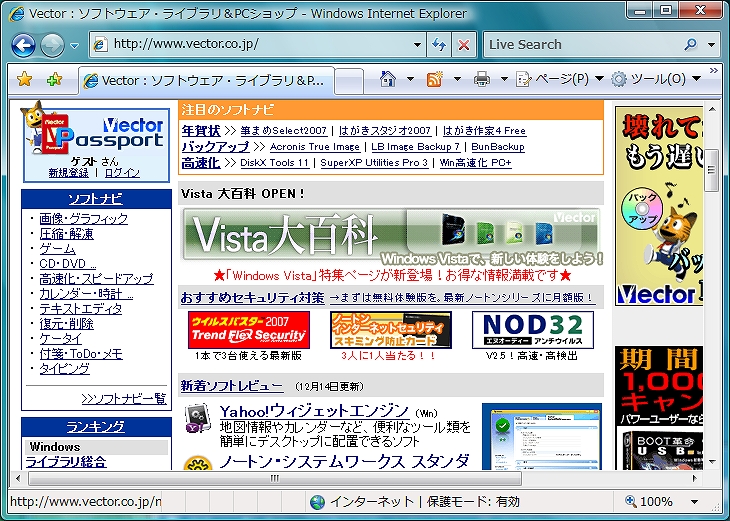Click ライブラリ総合 ranking link
The image size is (730, 521).
(66, 462)
